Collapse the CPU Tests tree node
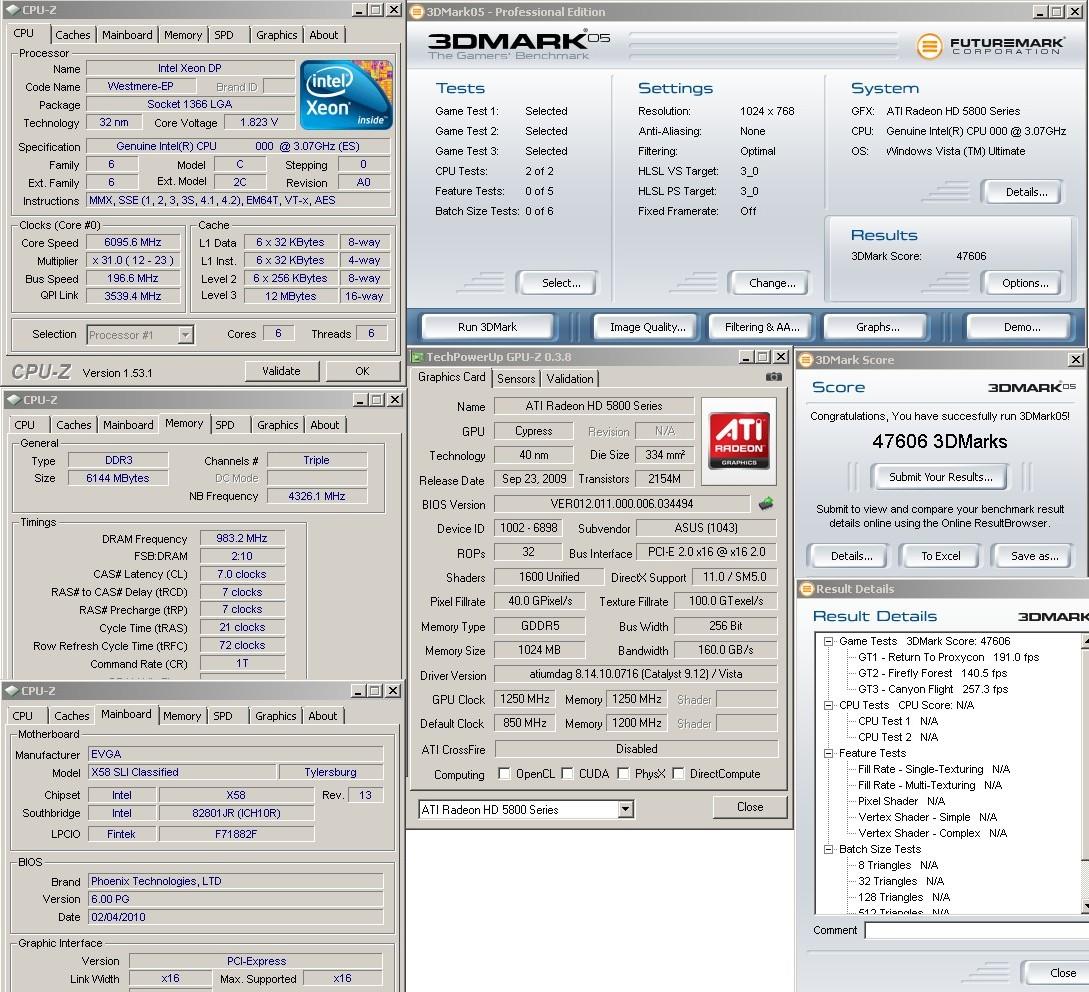 coord(828,706)
